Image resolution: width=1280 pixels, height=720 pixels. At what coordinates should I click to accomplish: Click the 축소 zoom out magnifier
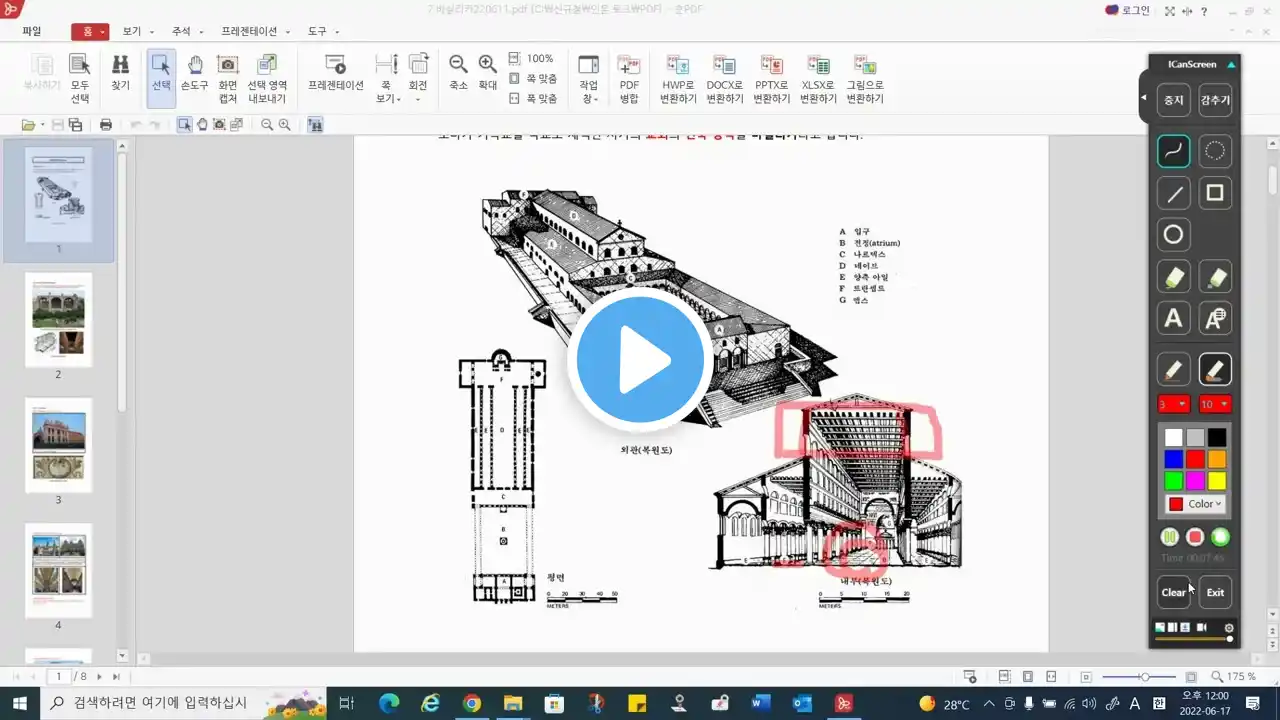click(x=458, y=74)
